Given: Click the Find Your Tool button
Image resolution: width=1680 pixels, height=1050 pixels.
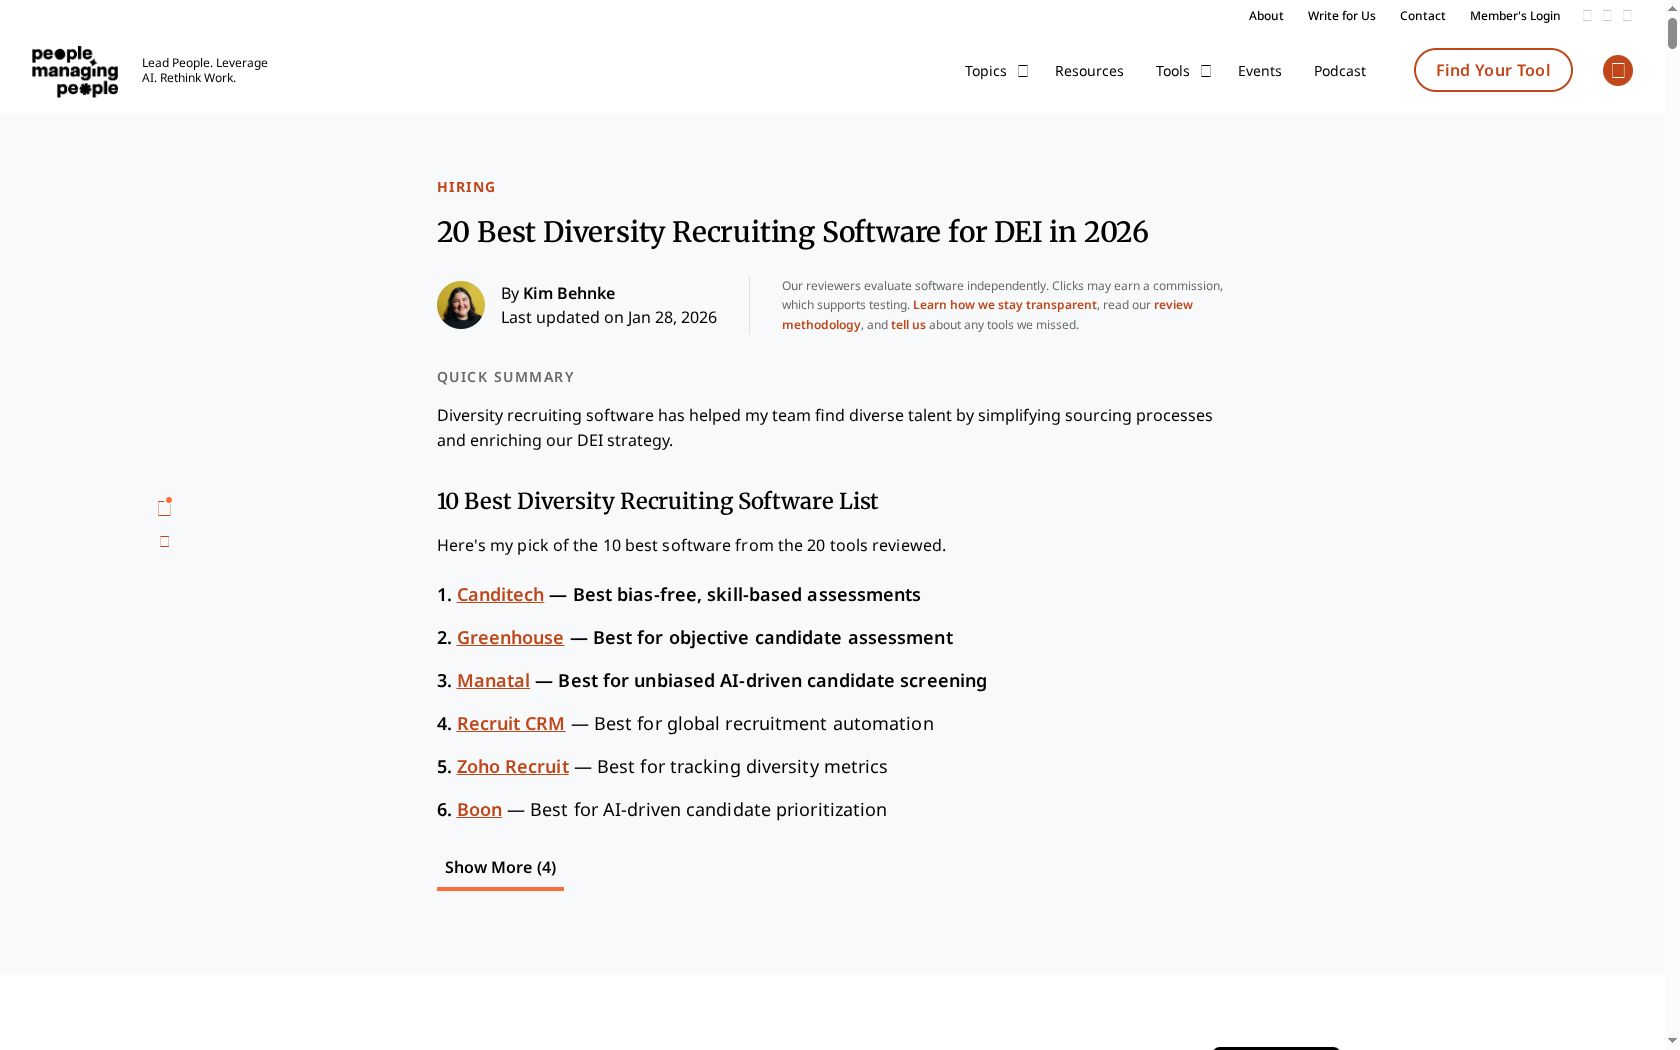Looking at the screenshot, I should tap(1493, 70).
